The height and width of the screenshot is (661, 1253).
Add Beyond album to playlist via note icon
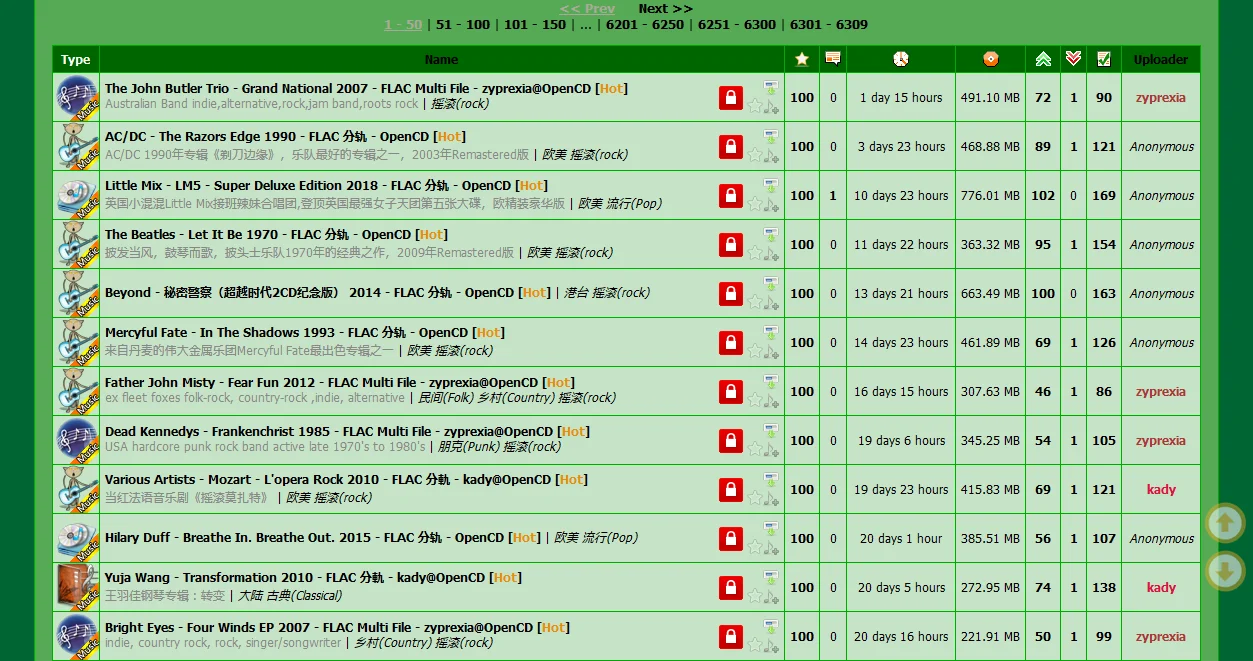pos(771,302)
